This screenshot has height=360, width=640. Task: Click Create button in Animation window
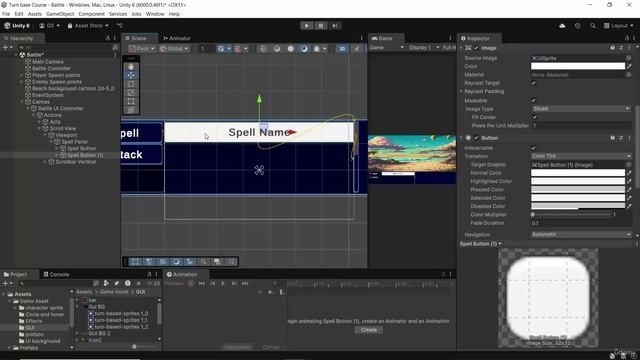click(x=369, y=330)
